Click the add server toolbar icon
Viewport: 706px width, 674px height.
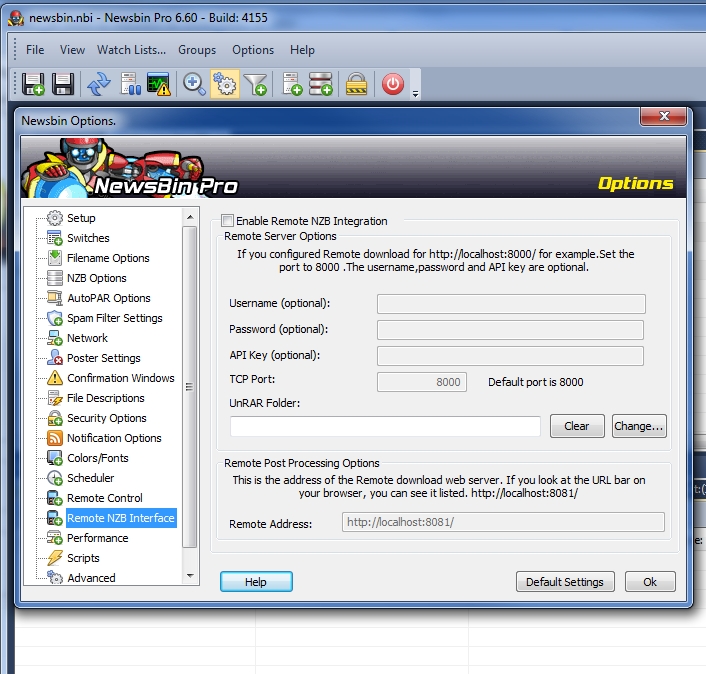[321, 84]
